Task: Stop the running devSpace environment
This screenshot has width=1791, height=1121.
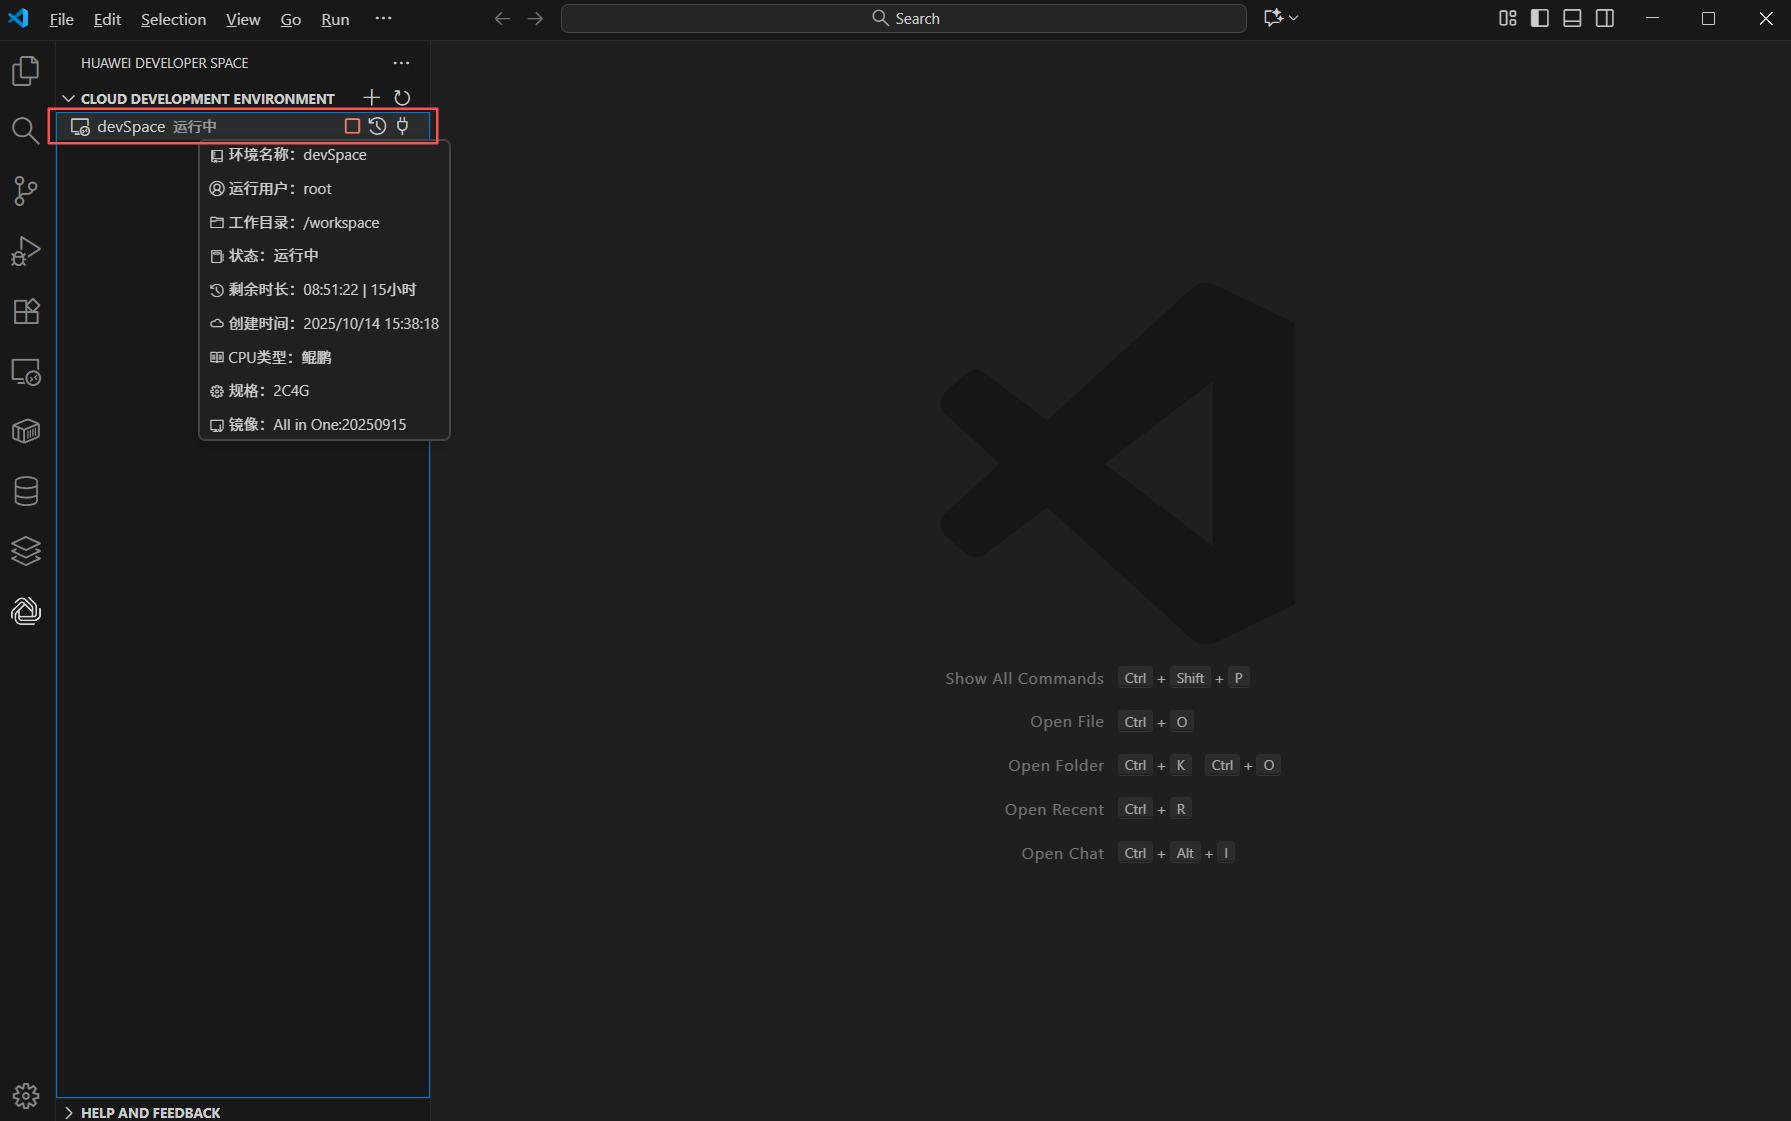Action: coord(352,126)
